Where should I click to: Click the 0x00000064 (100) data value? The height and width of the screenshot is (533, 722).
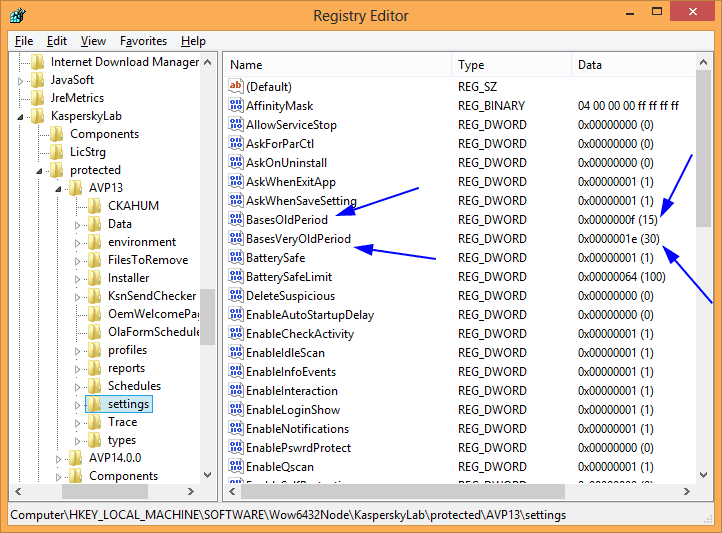(622, 277)
